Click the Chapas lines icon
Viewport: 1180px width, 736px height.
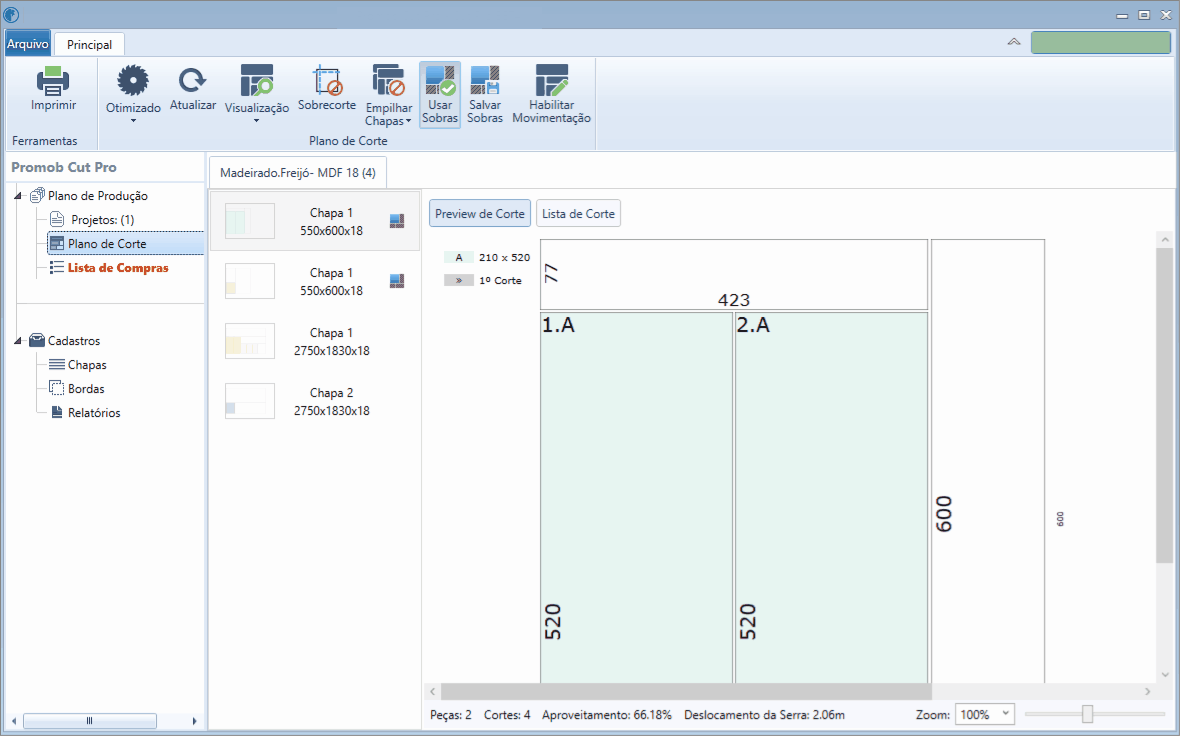(x=56, y=364)
